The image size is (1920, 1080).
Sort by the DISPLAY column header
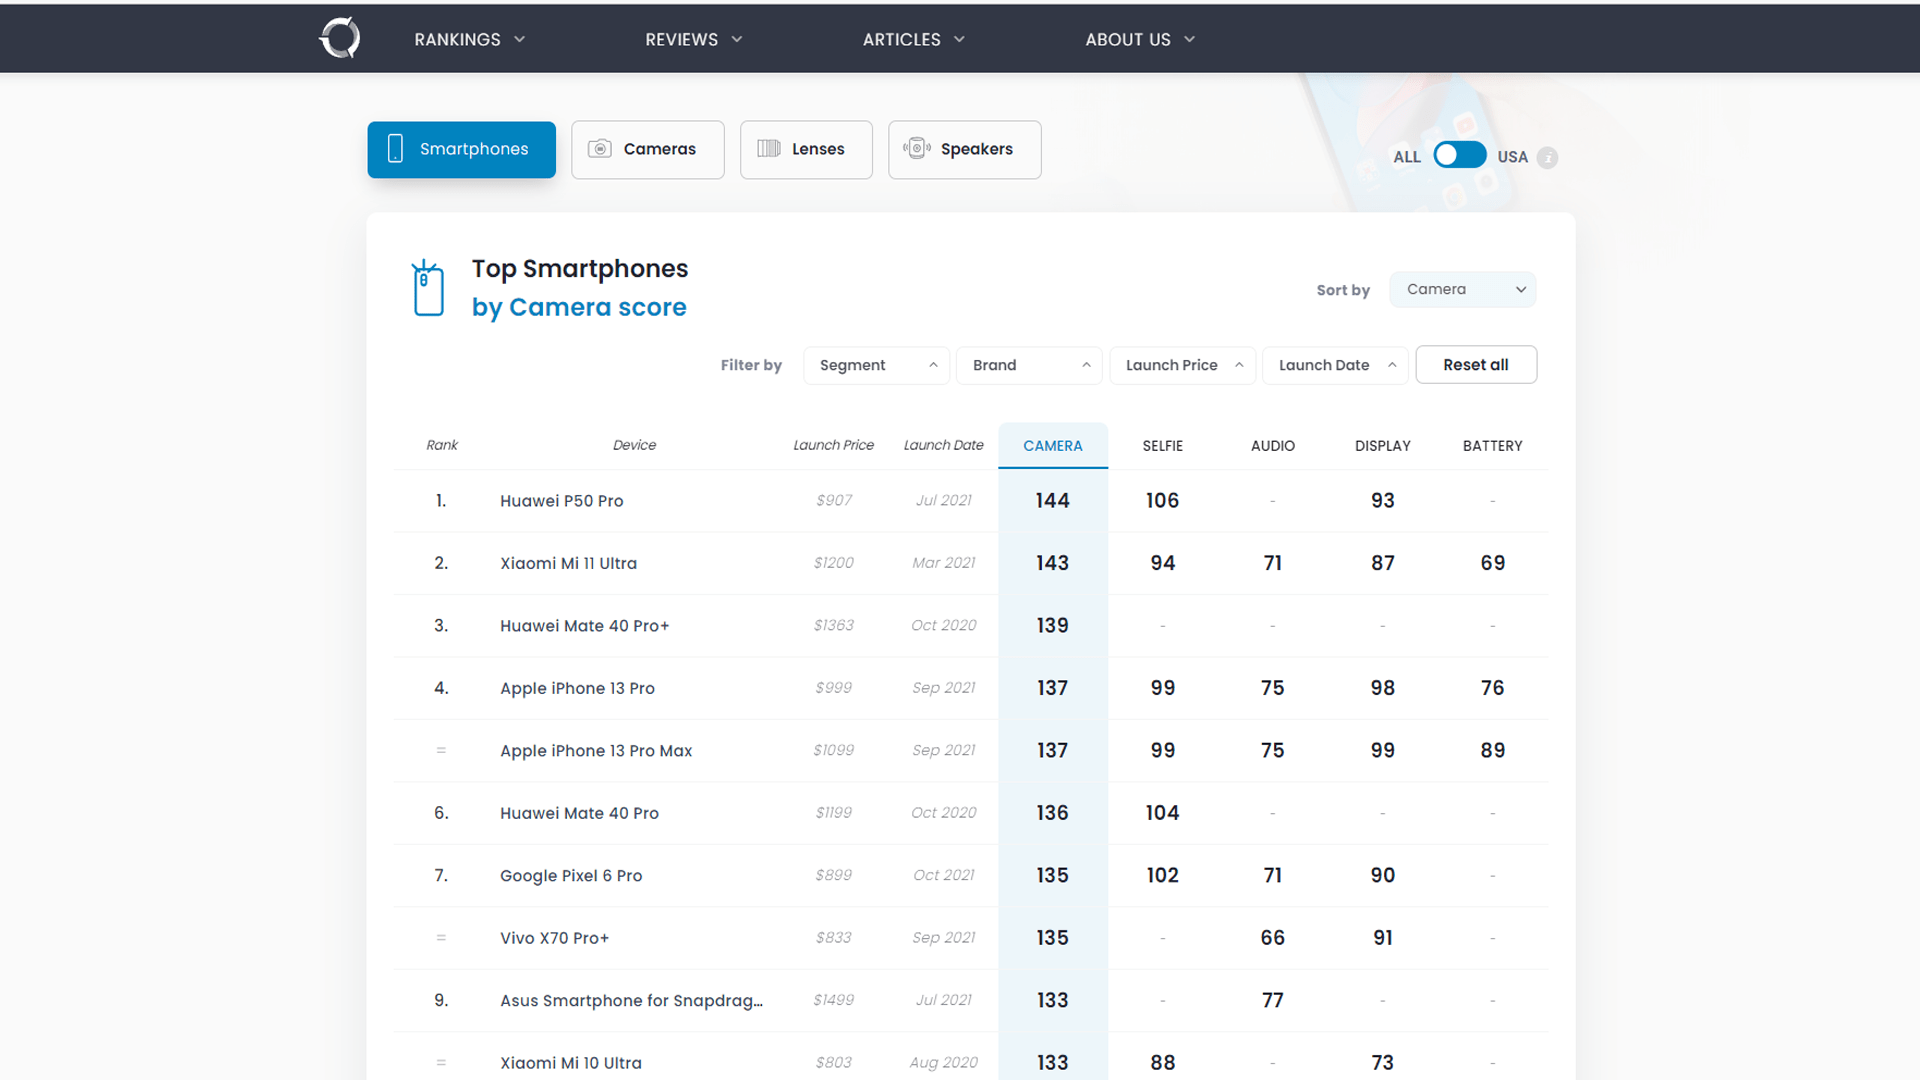(1382, 446)
